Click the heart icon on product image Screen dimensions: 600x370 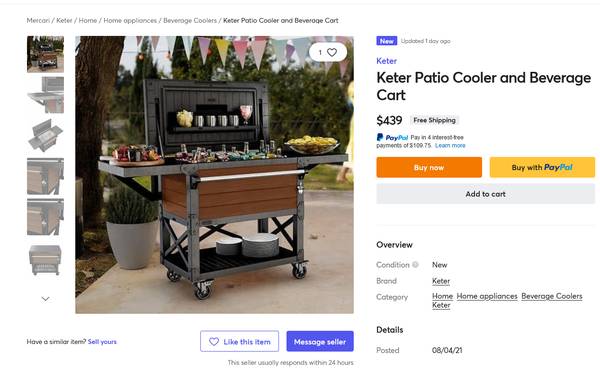[332, 52]
